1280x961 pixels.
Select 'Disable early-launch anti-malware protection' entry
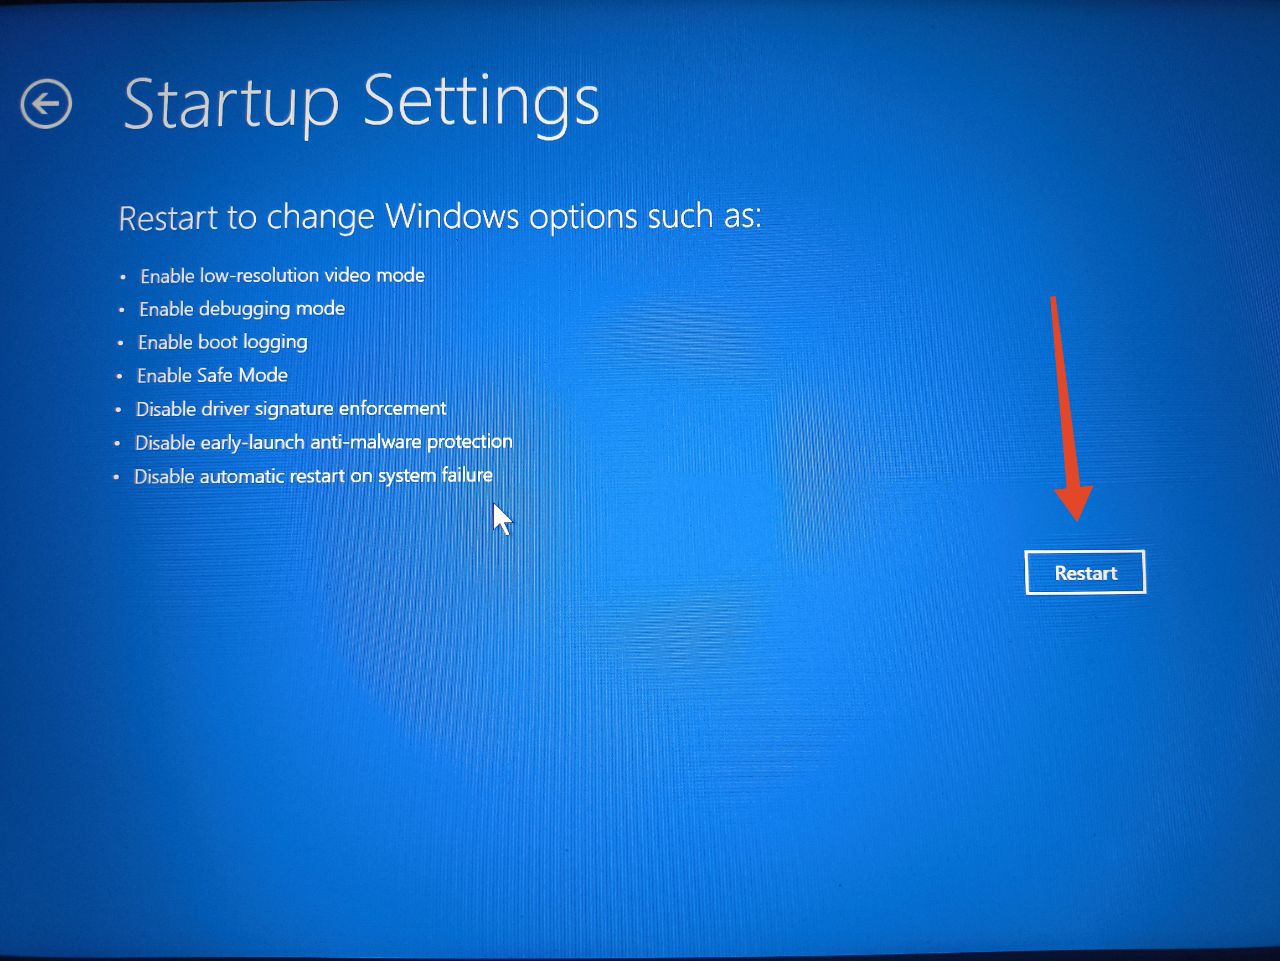323,442
